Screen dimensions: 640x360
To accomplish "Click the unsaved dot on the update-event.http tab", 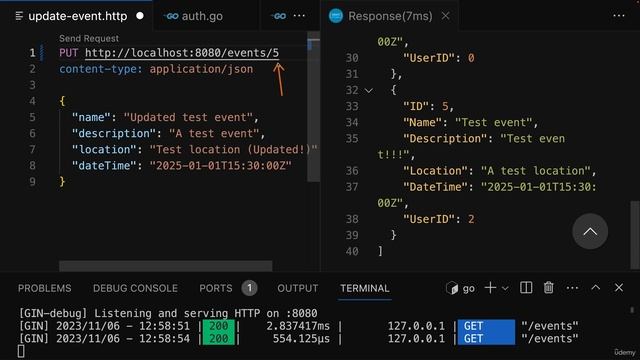I will point(140,16).
